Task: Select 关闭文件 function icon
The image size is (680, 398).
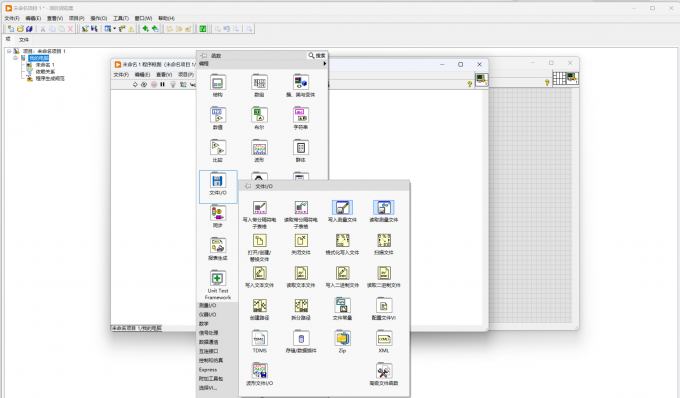Action: pos(301,241)
